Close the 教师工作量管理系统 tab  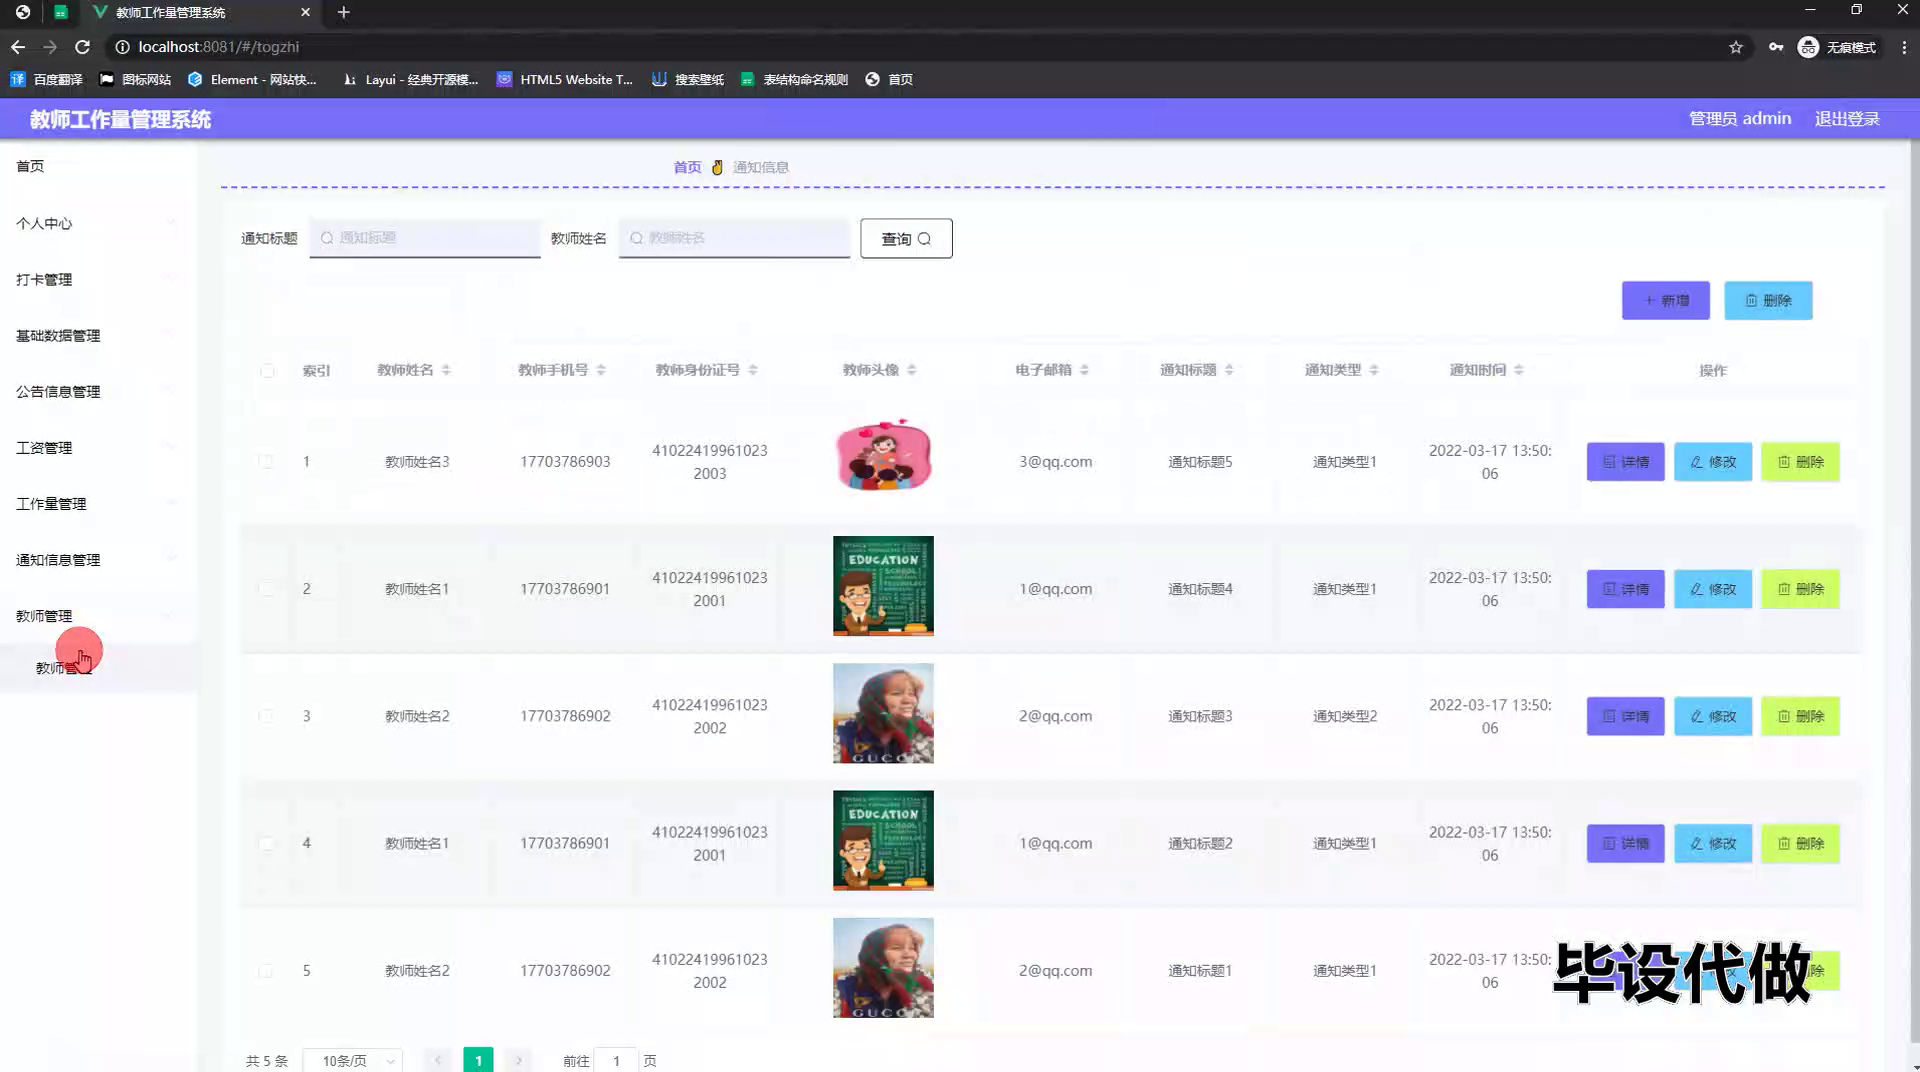(305, 12)
